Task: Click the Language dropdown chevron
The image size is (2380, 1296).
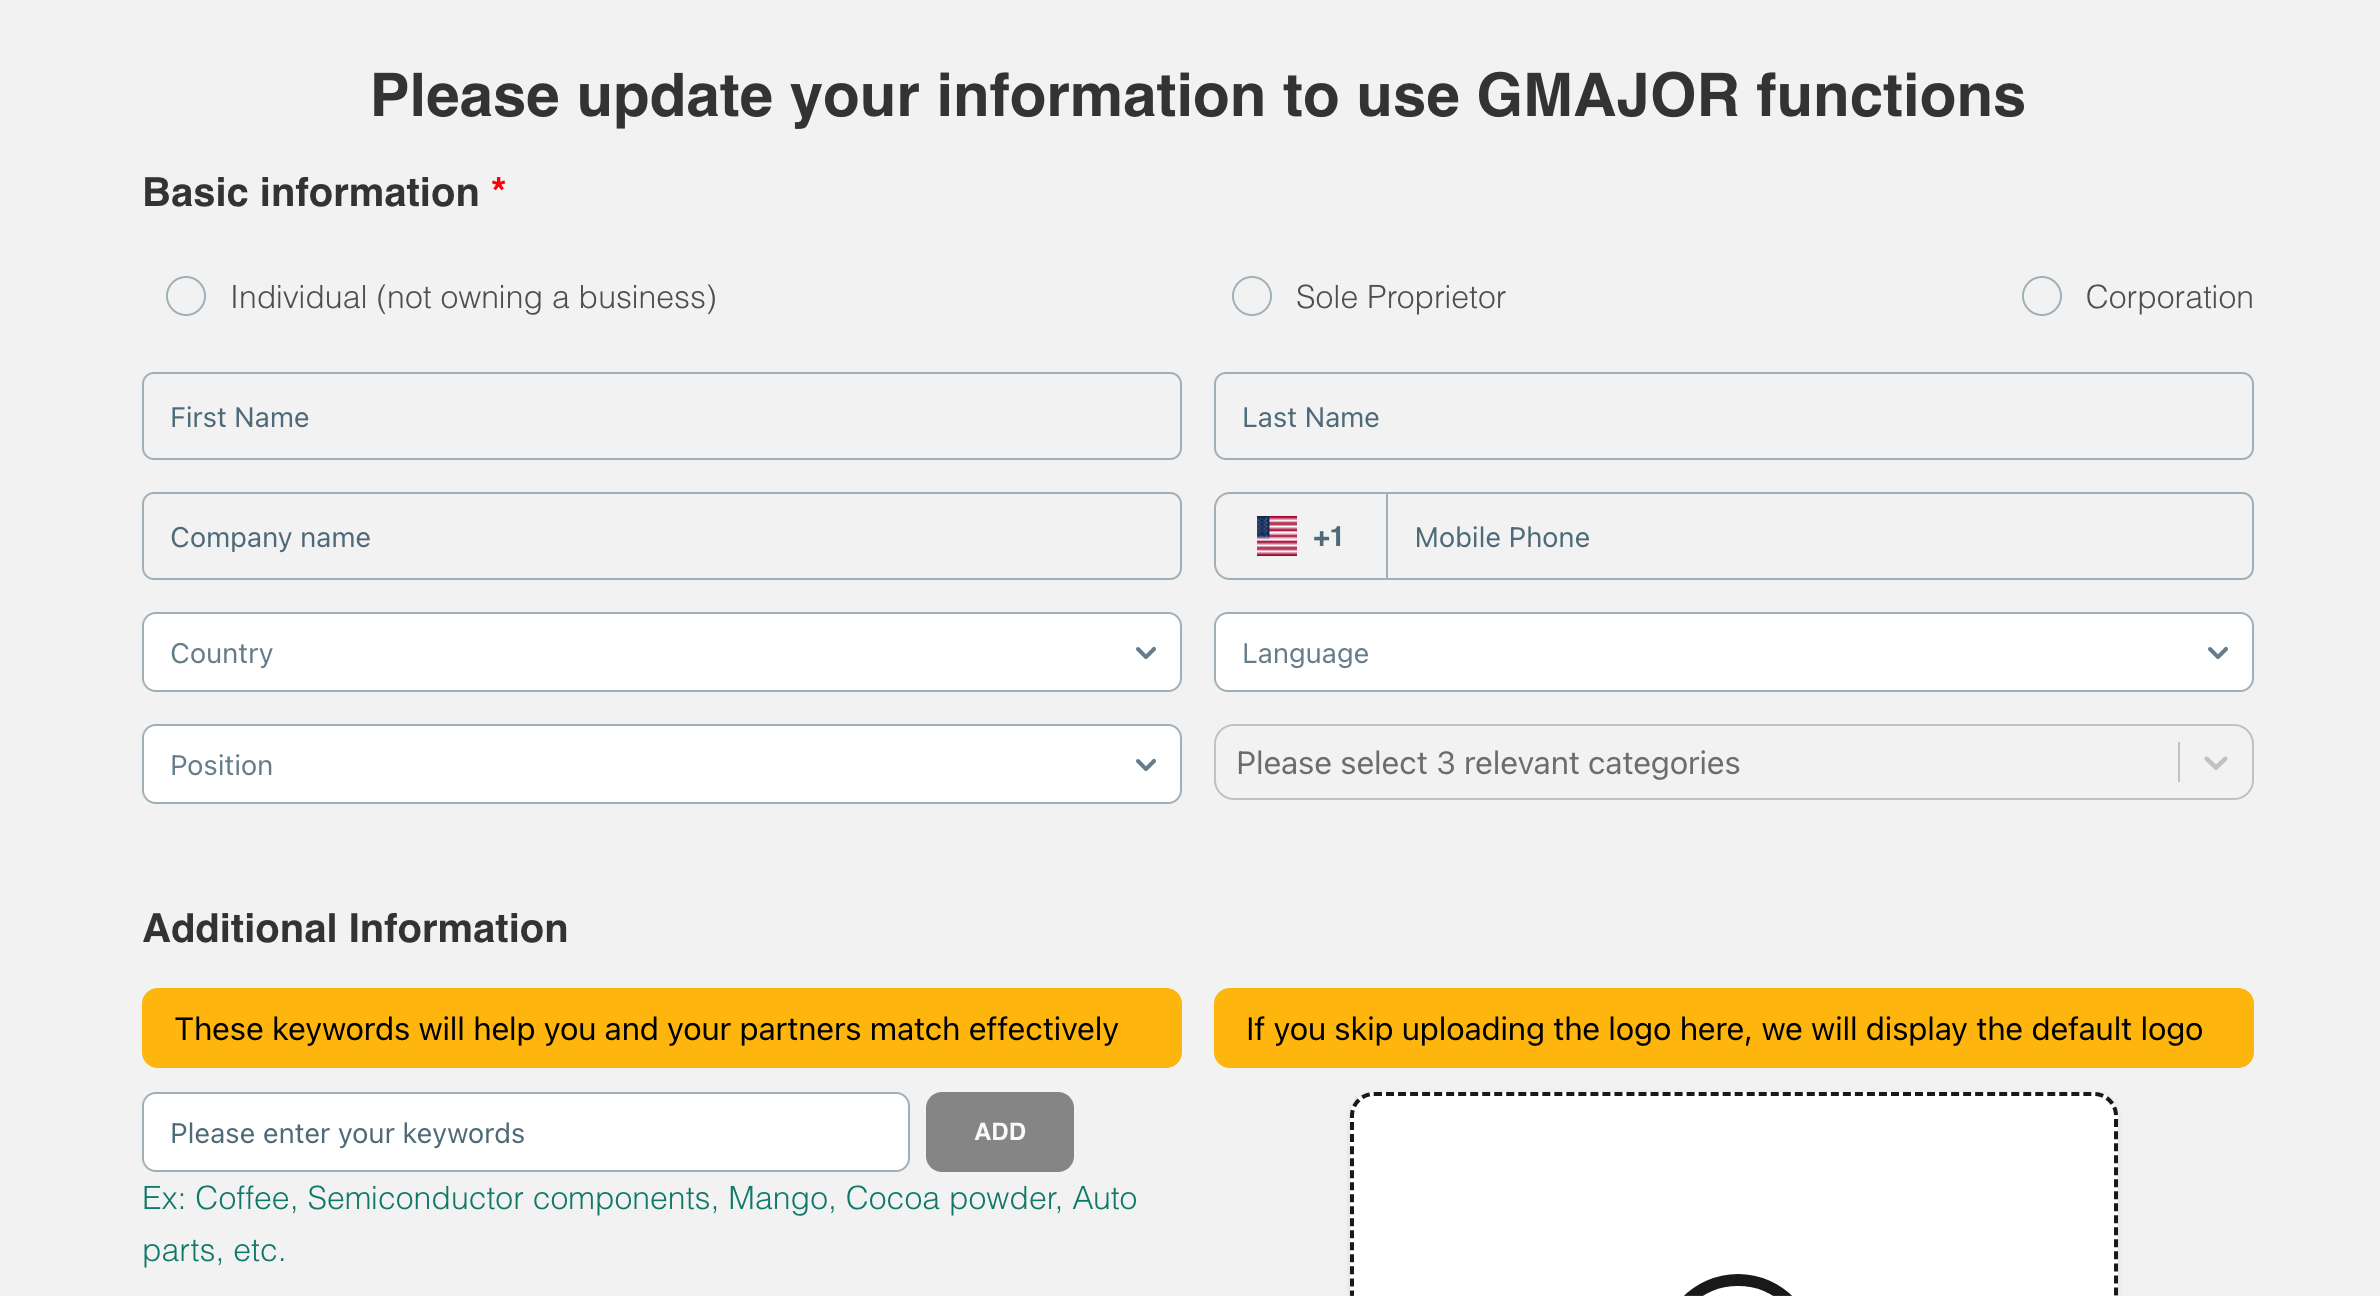Action: 2217,652
